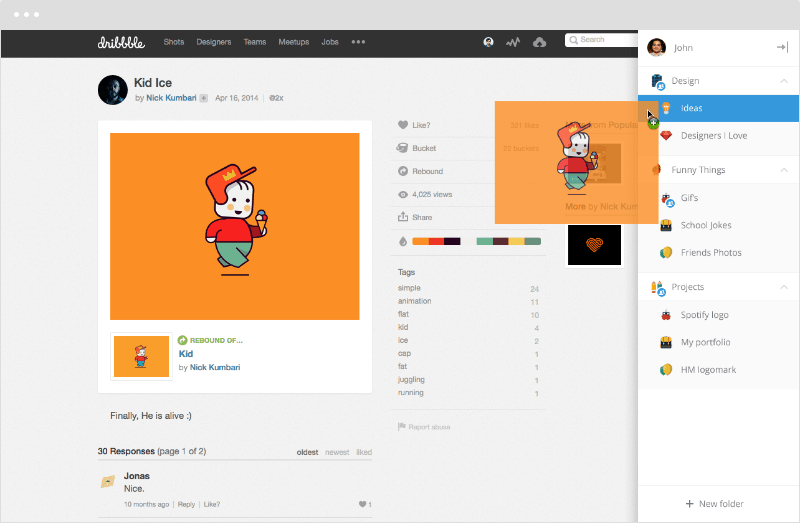Open the rebound Kid thumbnail
The image size is (800, 523).
[141, 356]
